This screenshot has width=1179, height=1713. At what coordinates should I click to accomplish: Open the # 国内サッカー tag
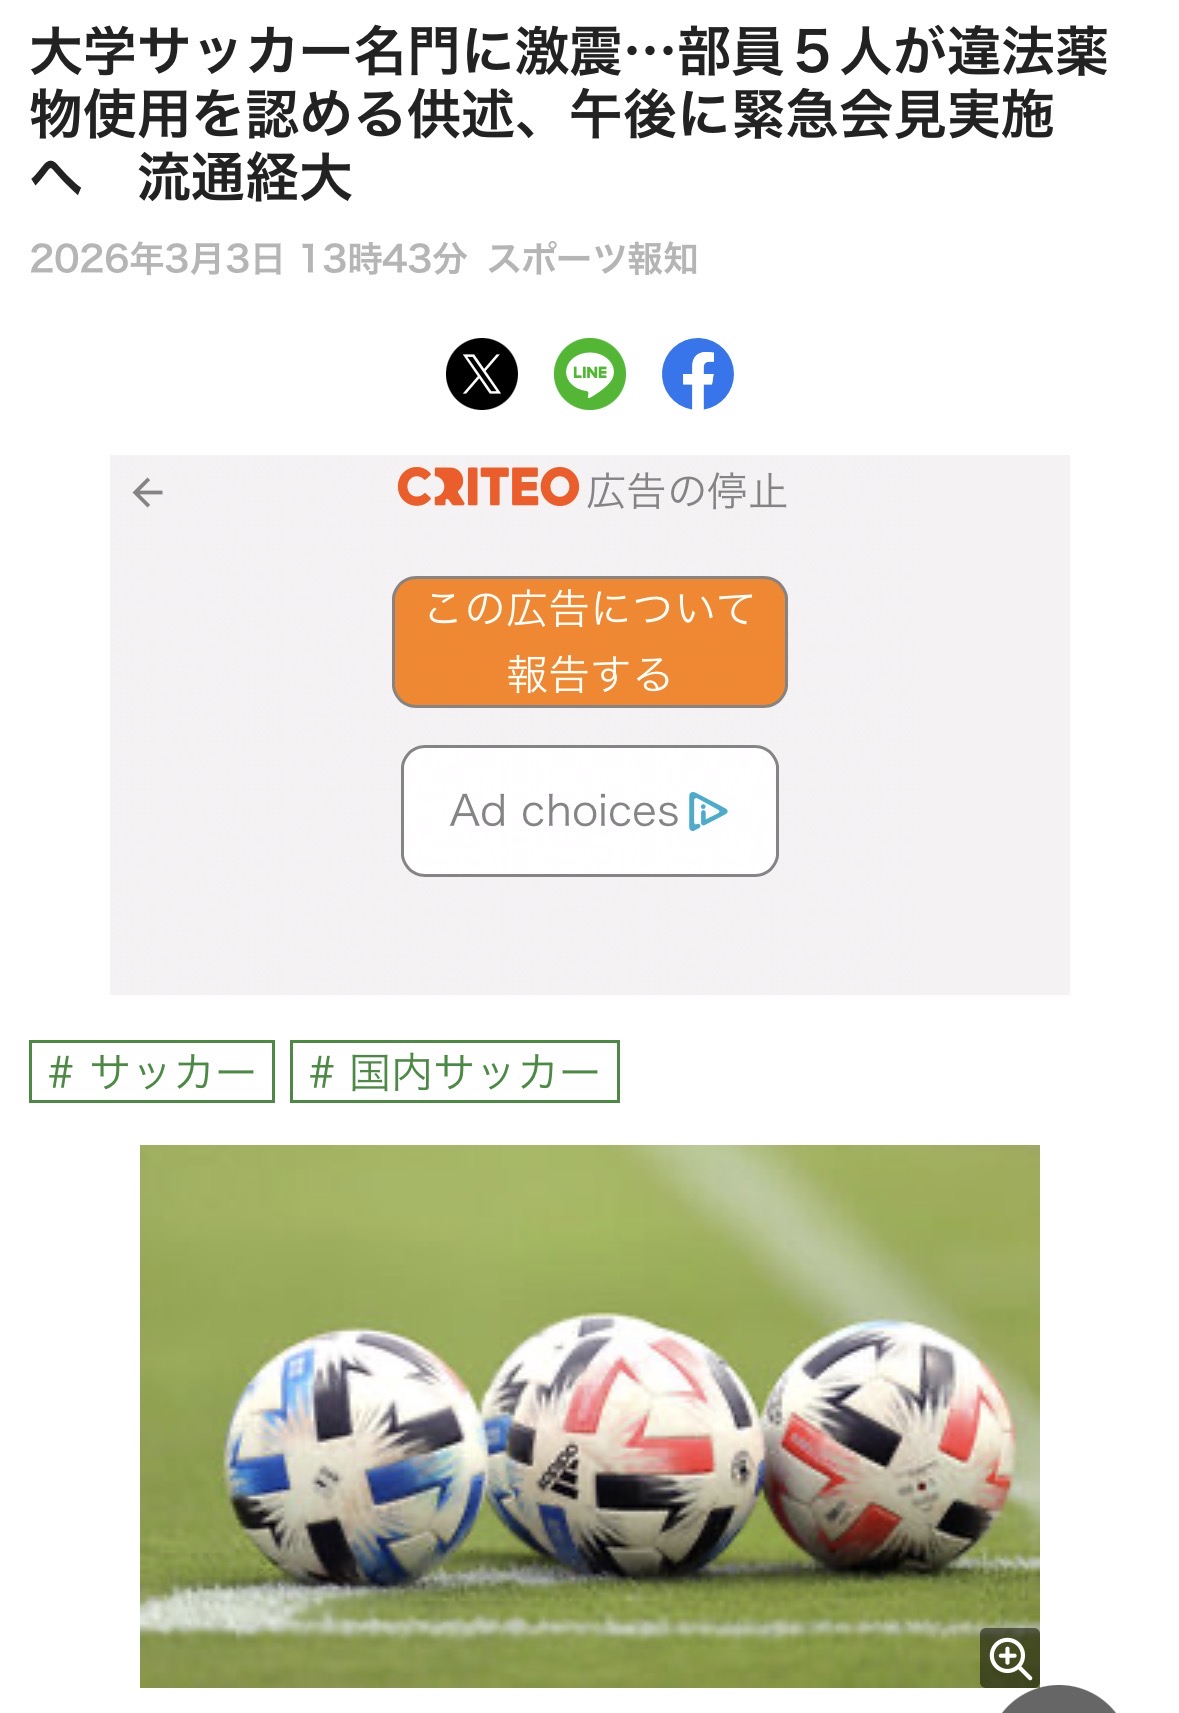455,1072
